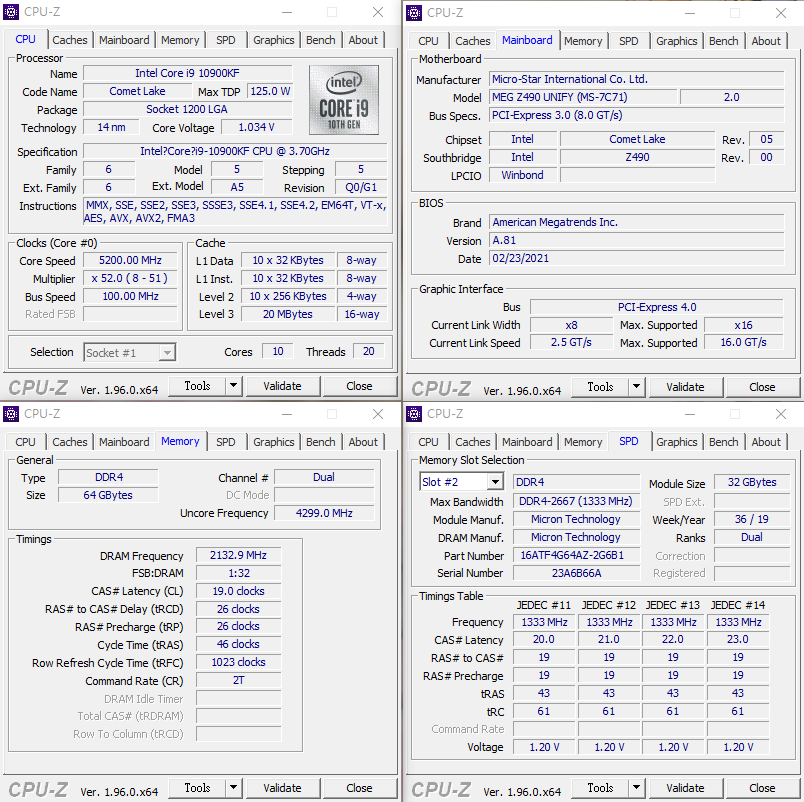This screenshot has width=804, height=802.
Task: Switch to the Caches tab in the CPU-tab window
Action: point(70,40)
